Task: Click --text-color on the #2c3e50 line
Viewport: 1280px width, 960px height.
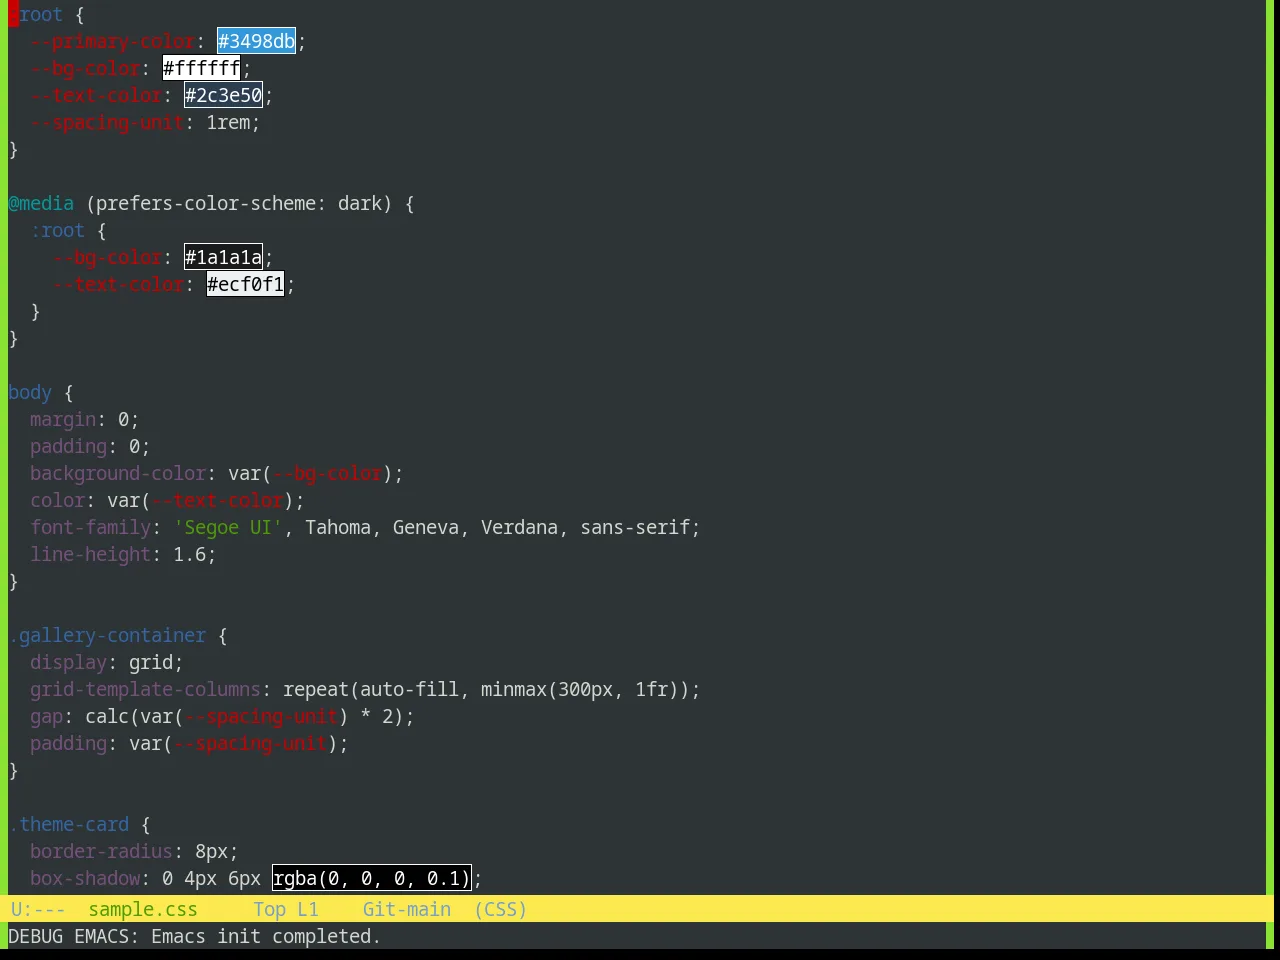Action: (97, 95)
